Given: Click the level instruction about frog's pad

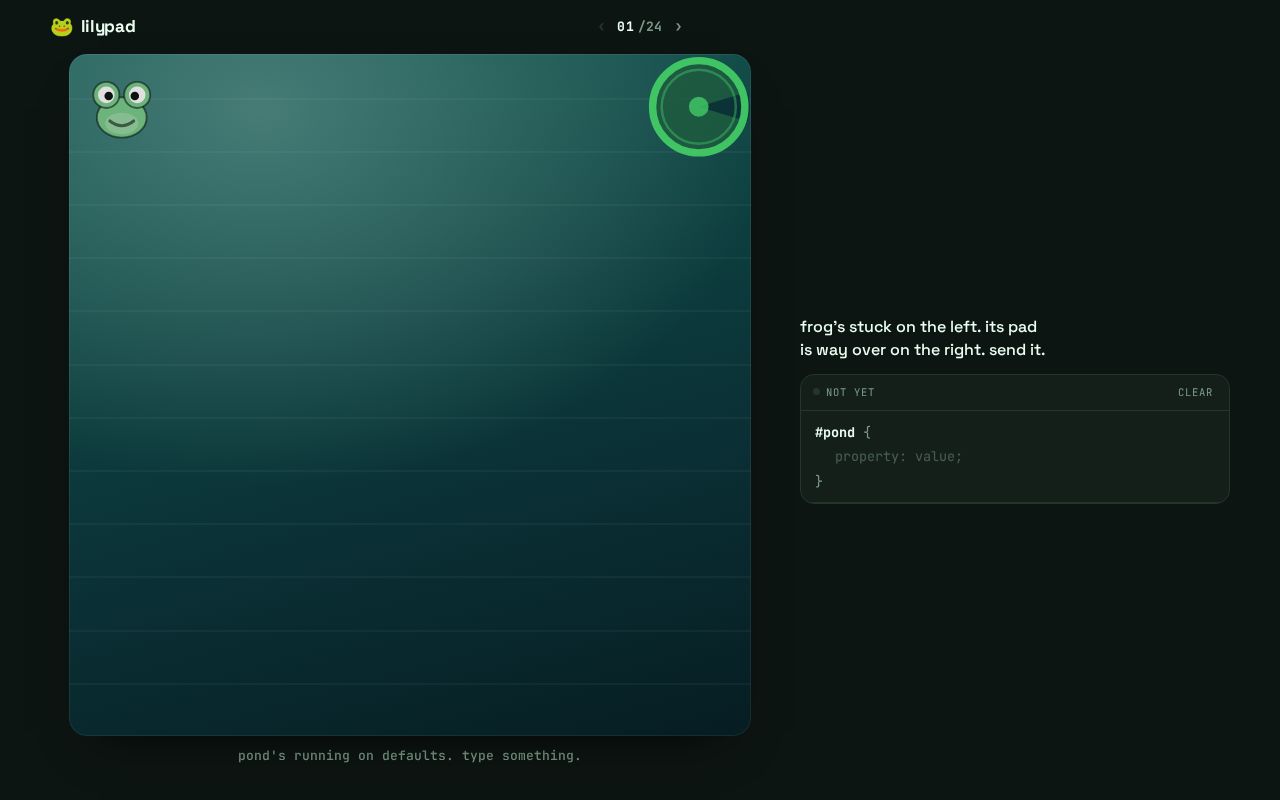Looking at the screenshot, I should pos(922,338).
